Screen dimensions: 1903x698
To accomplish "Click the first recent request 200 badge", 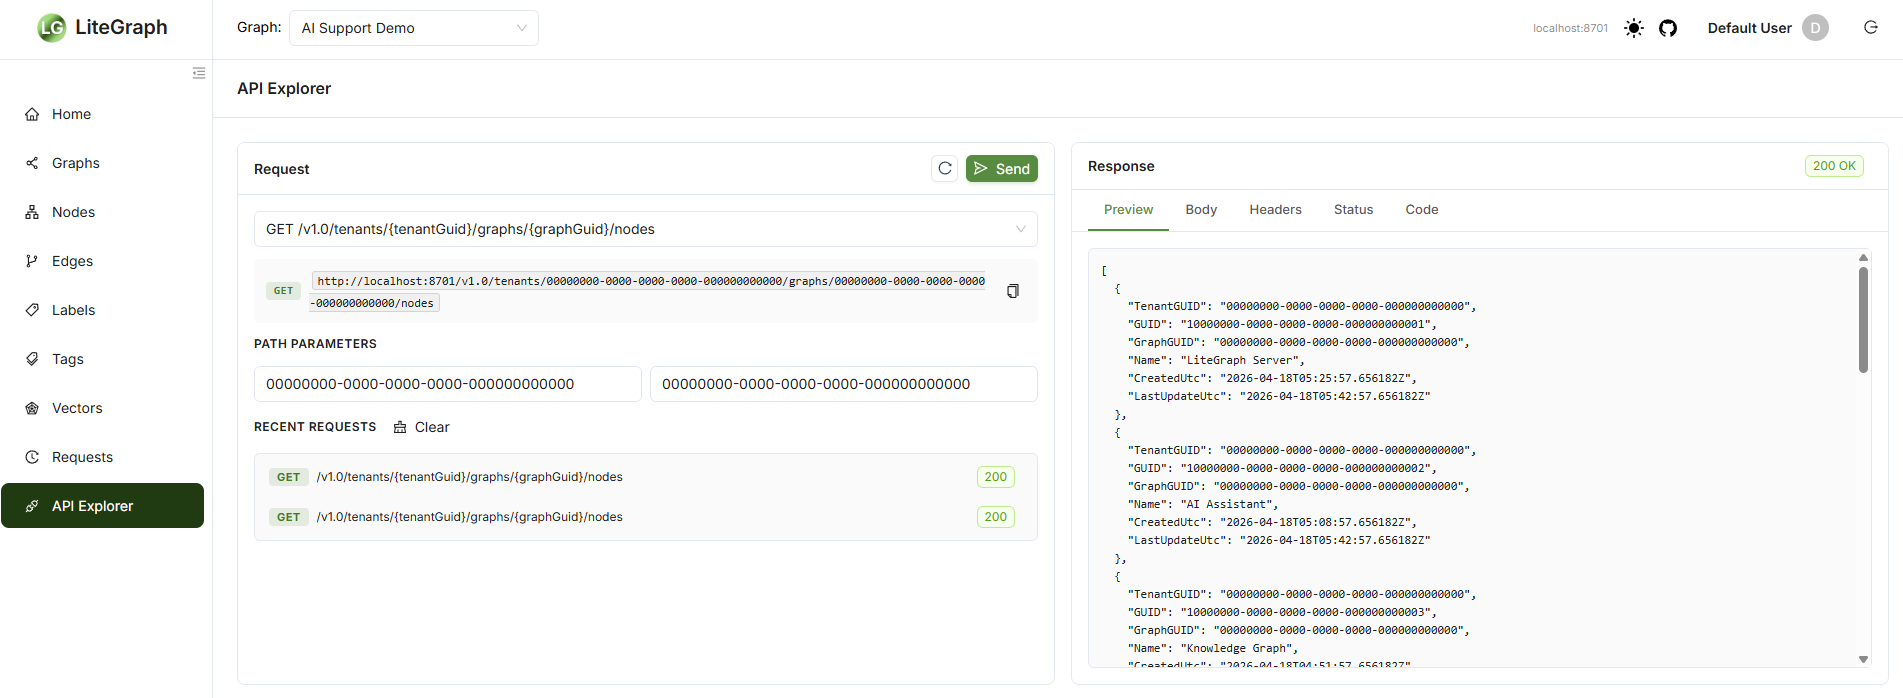I will click(995, 477).
